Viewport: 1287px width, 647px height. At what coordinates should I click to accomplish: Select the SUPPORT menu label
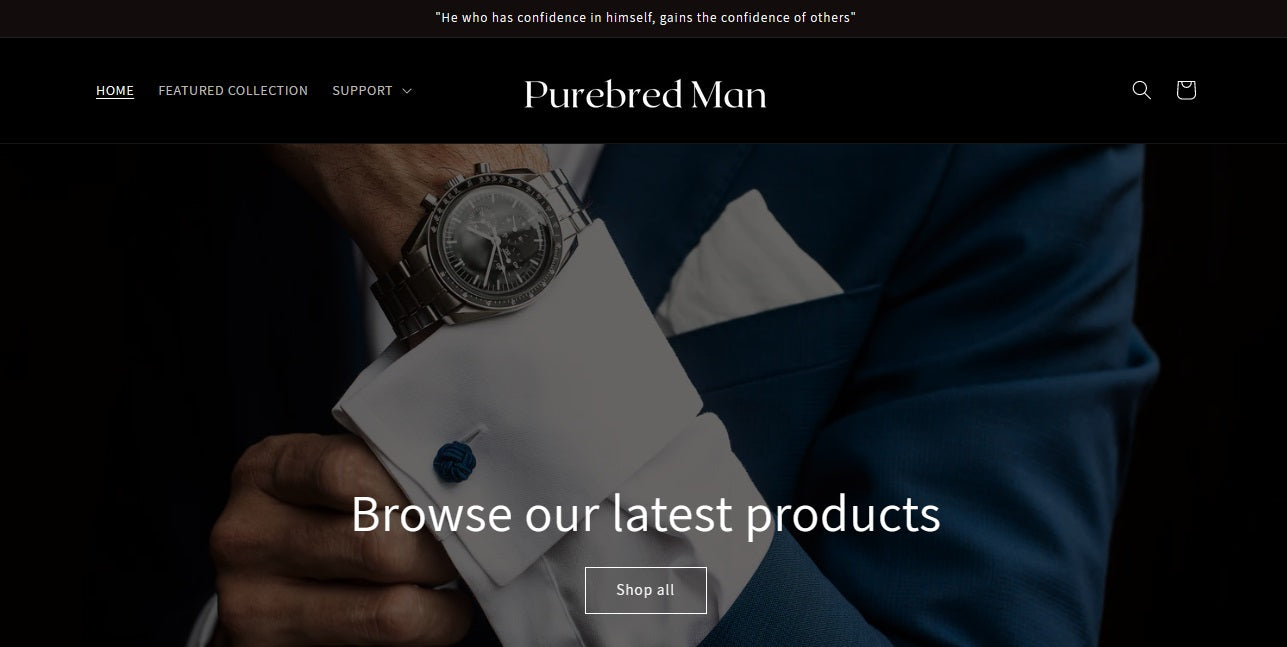(x=362, y=91)
